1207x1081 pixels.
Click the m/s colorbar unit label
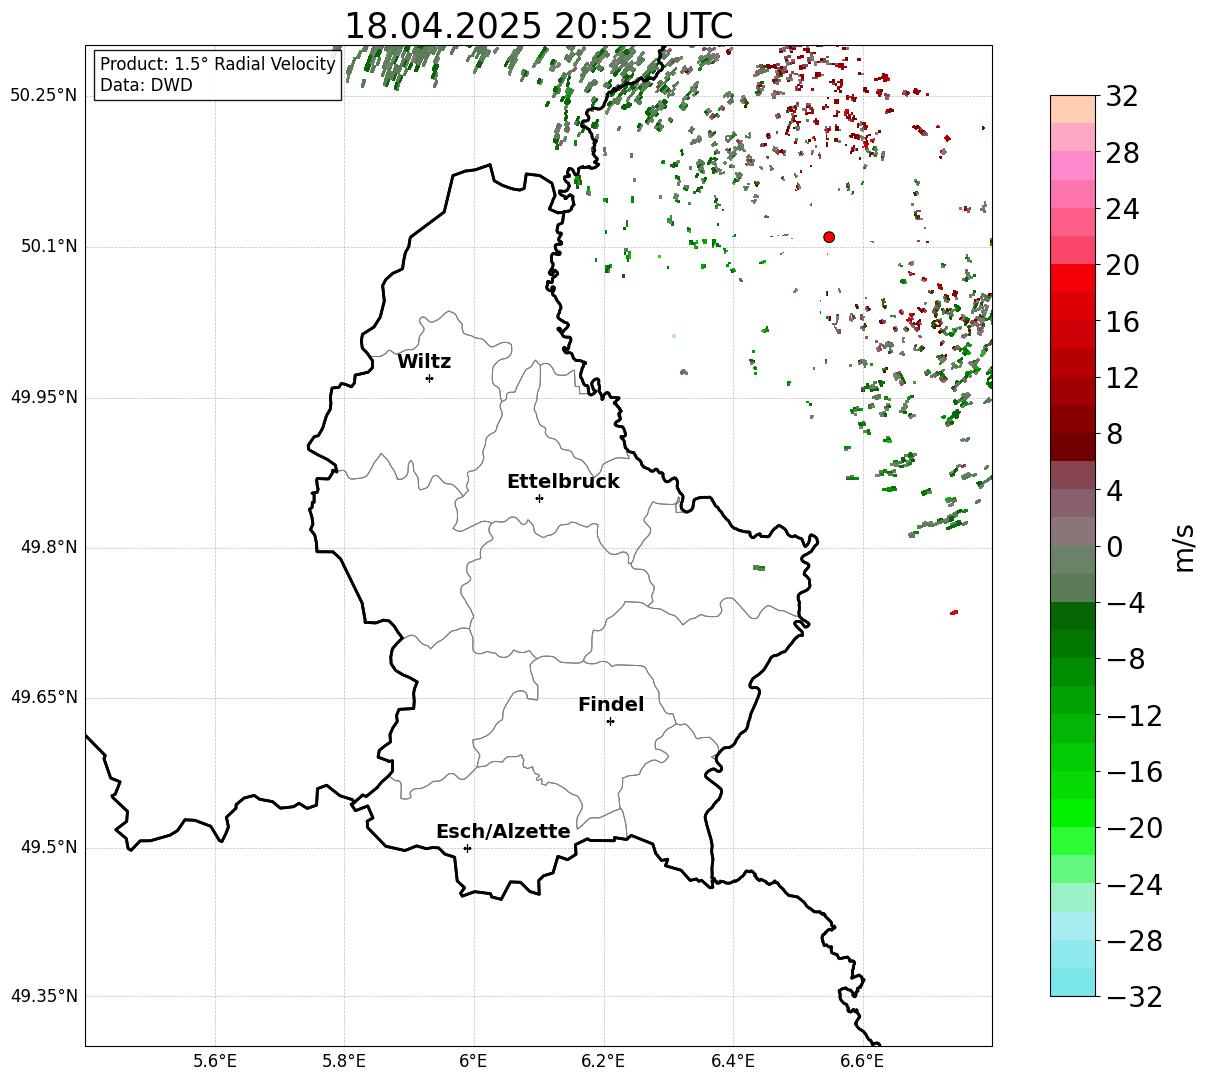pyautogui.click(x=1185, y=546)
